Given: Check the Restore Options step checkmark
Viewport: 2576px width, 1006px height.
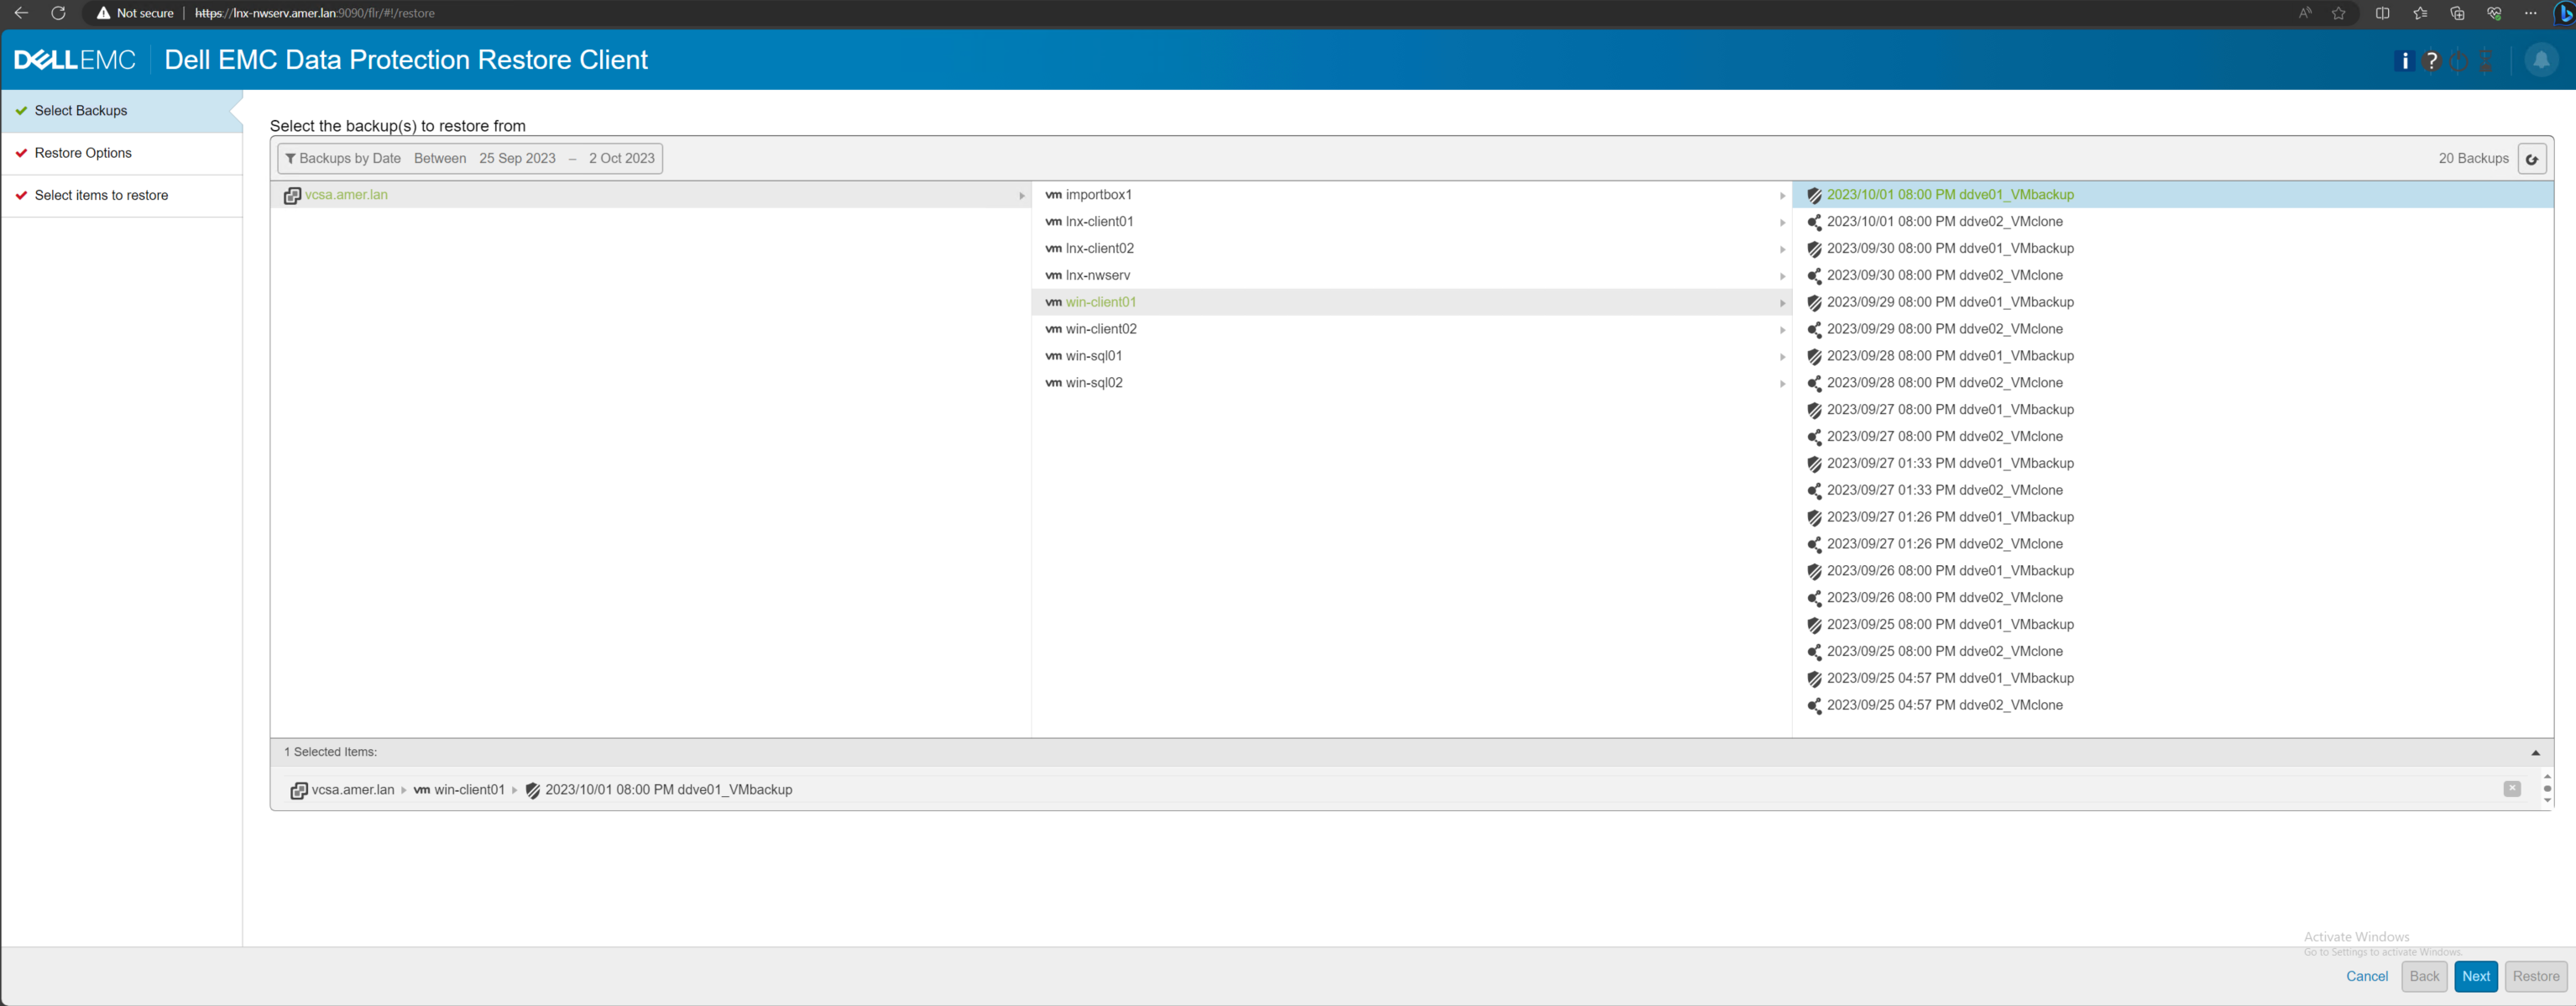Looking at the screenshot, I should click(21, 152).
